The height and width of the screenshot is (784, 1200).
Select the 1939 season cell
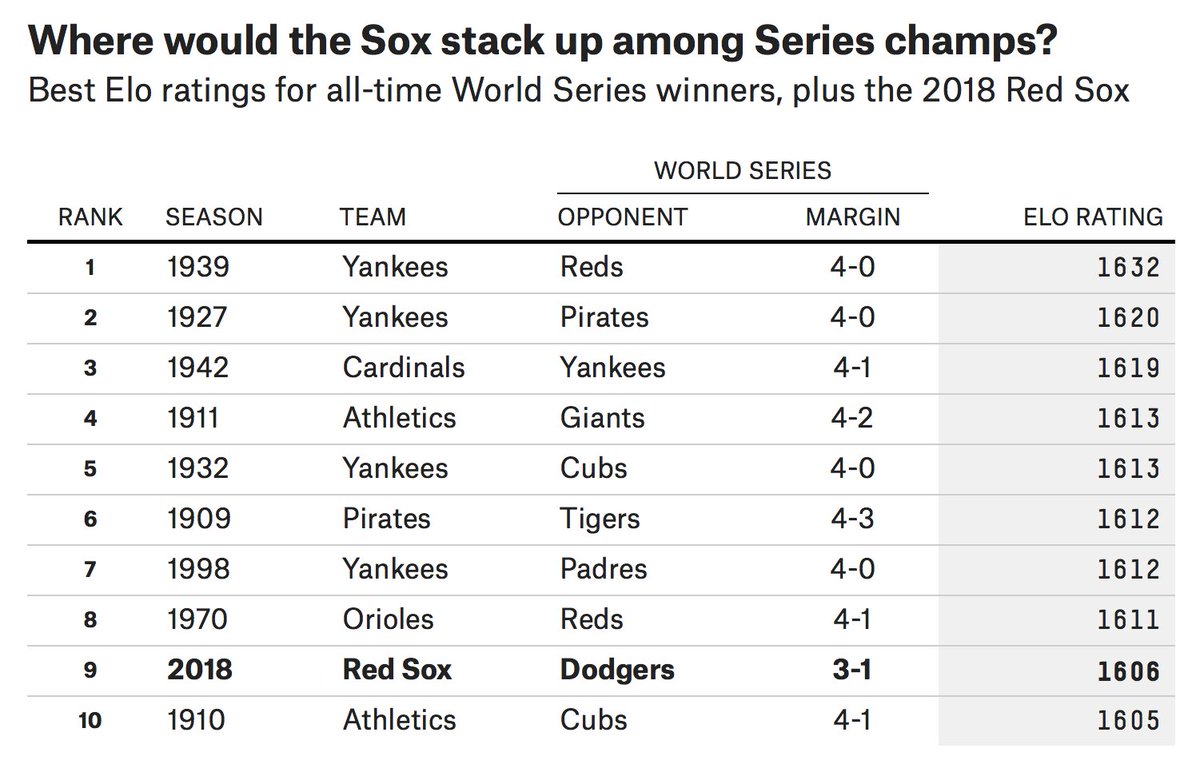(197, 267)
